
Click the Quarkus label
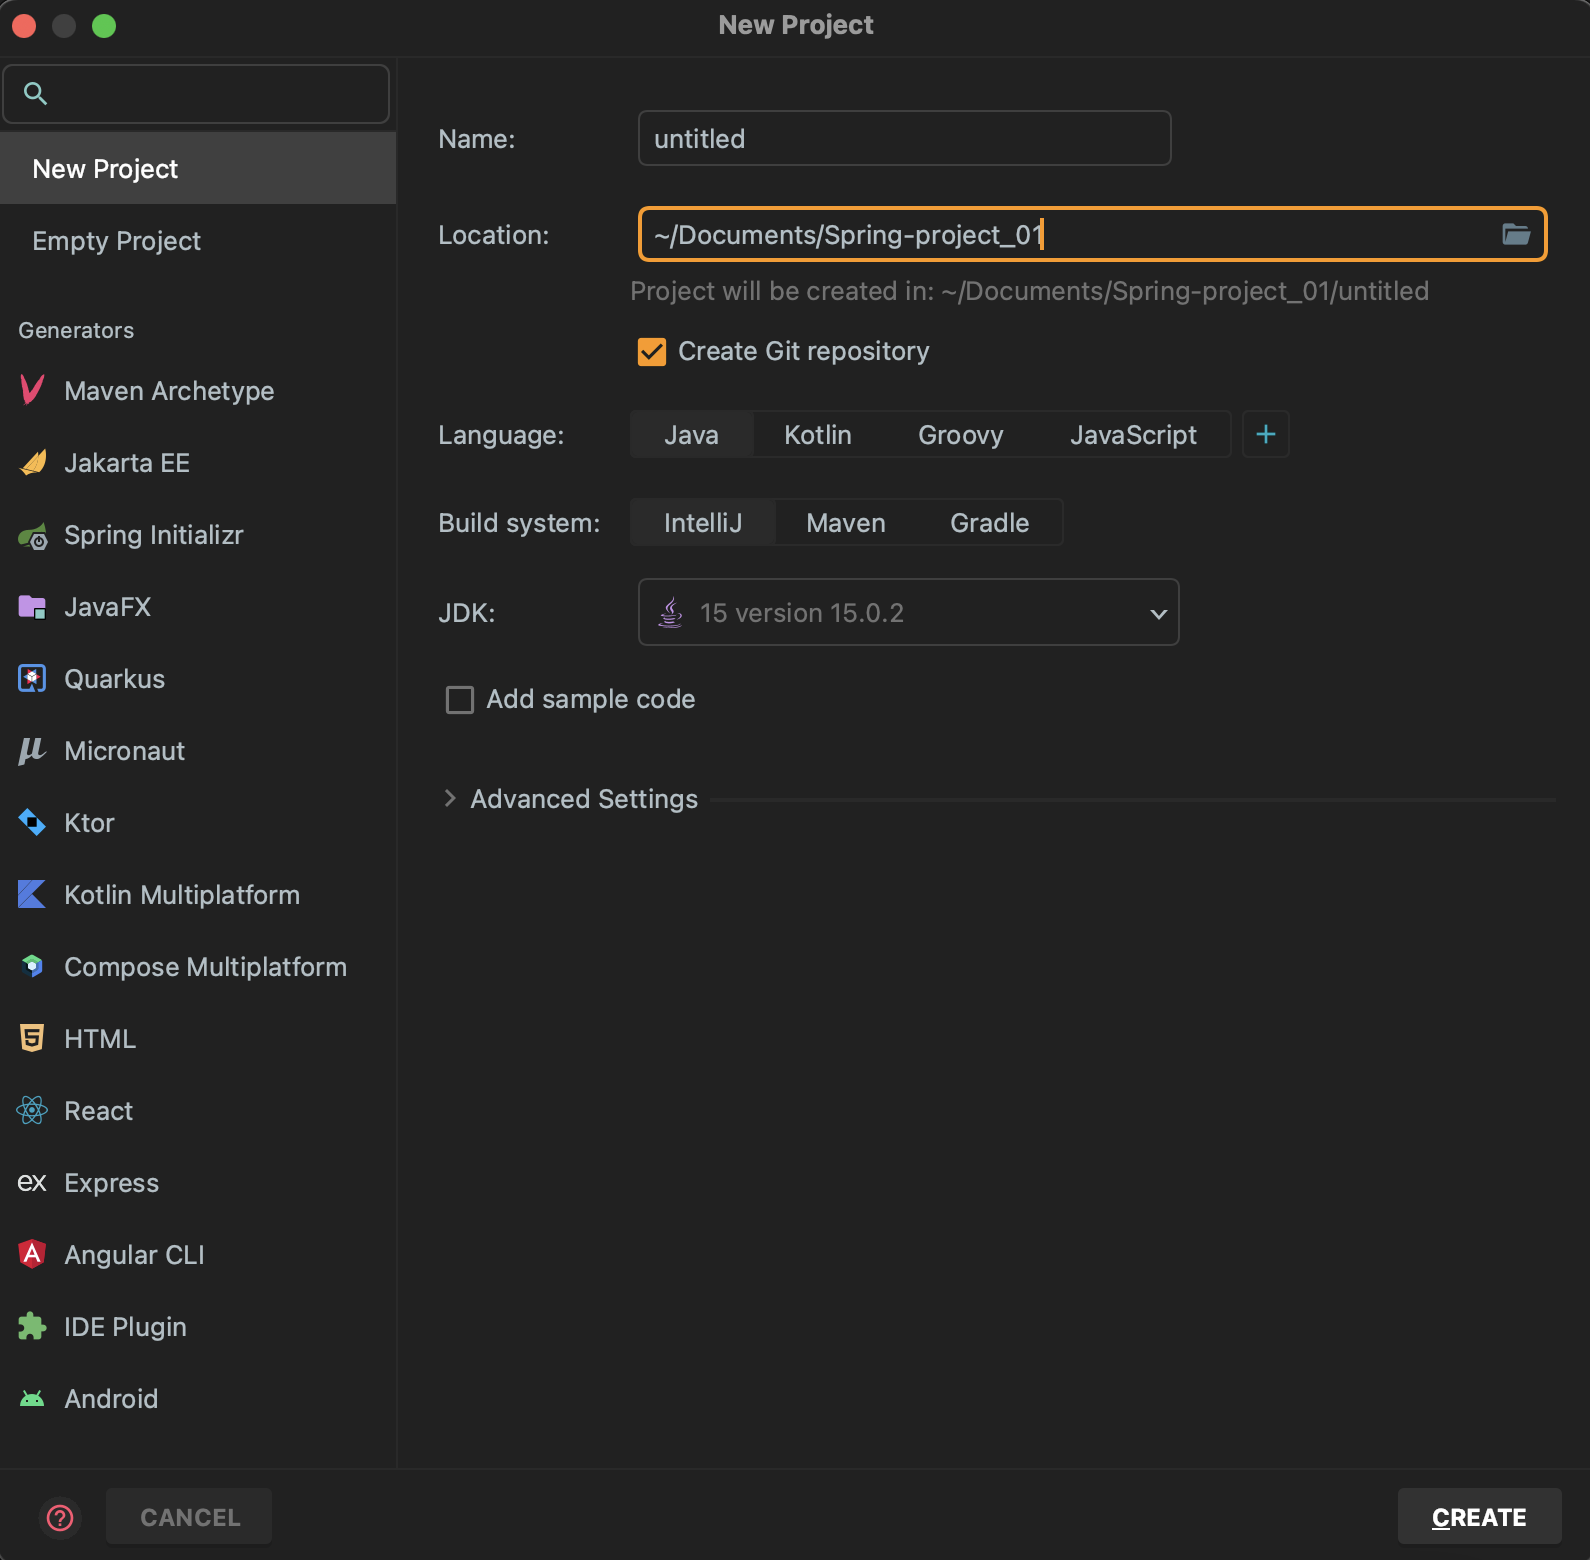(114, 679)
